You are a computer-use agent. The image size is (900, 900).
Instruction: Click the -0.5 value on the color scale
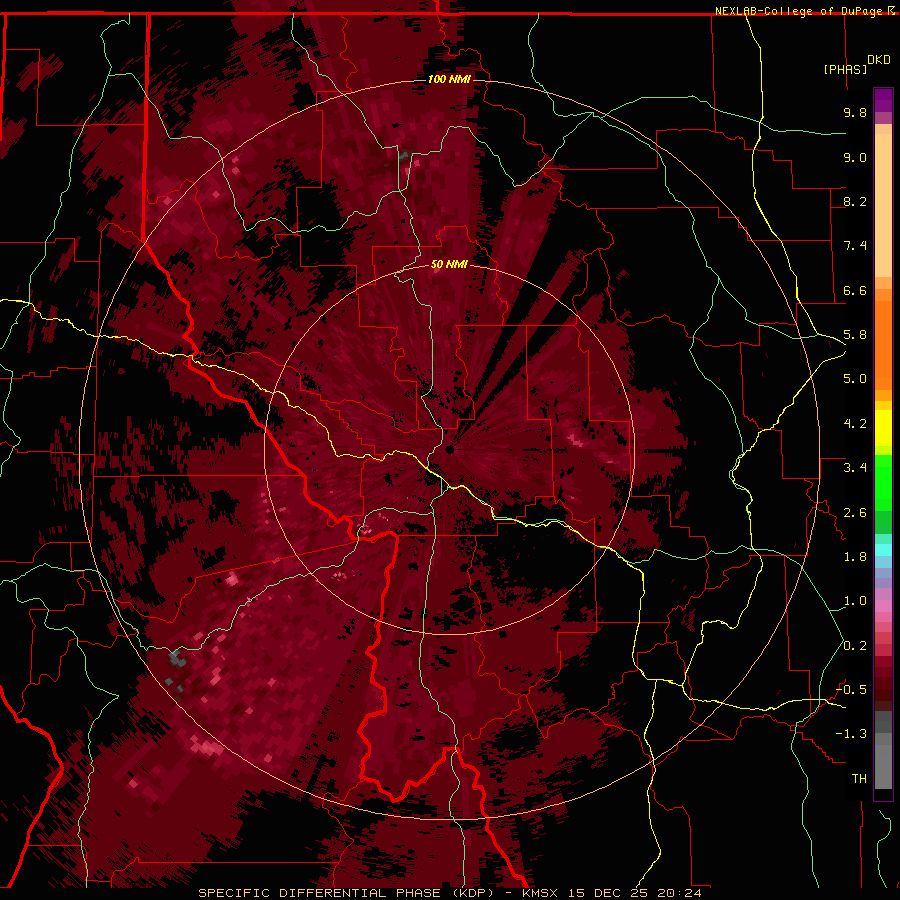coord(851,690)
